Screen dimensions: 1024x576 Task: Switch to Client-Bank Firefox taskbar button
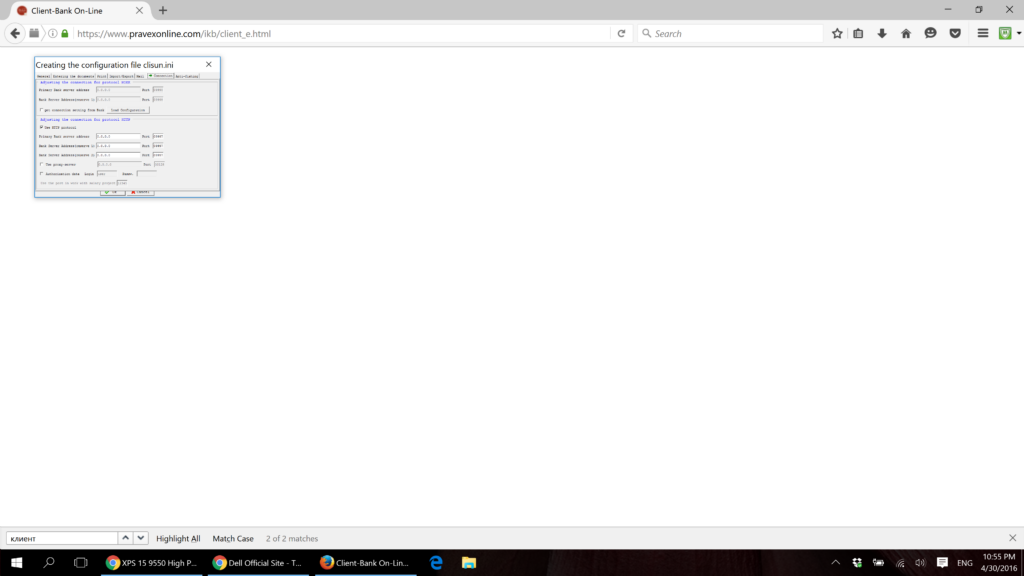365,562
